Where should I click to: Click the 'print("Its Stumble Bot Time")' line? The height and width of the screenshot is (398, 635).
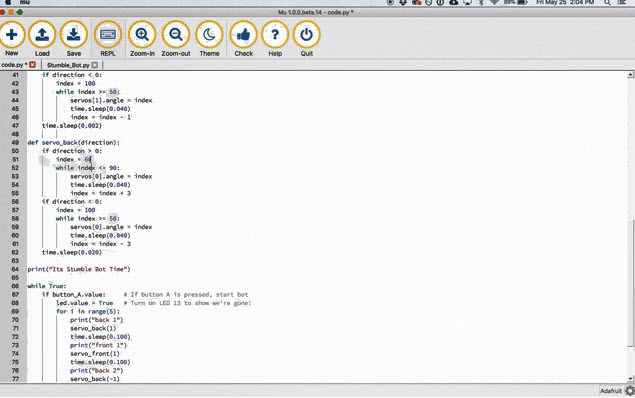click(x=79, y=269)
